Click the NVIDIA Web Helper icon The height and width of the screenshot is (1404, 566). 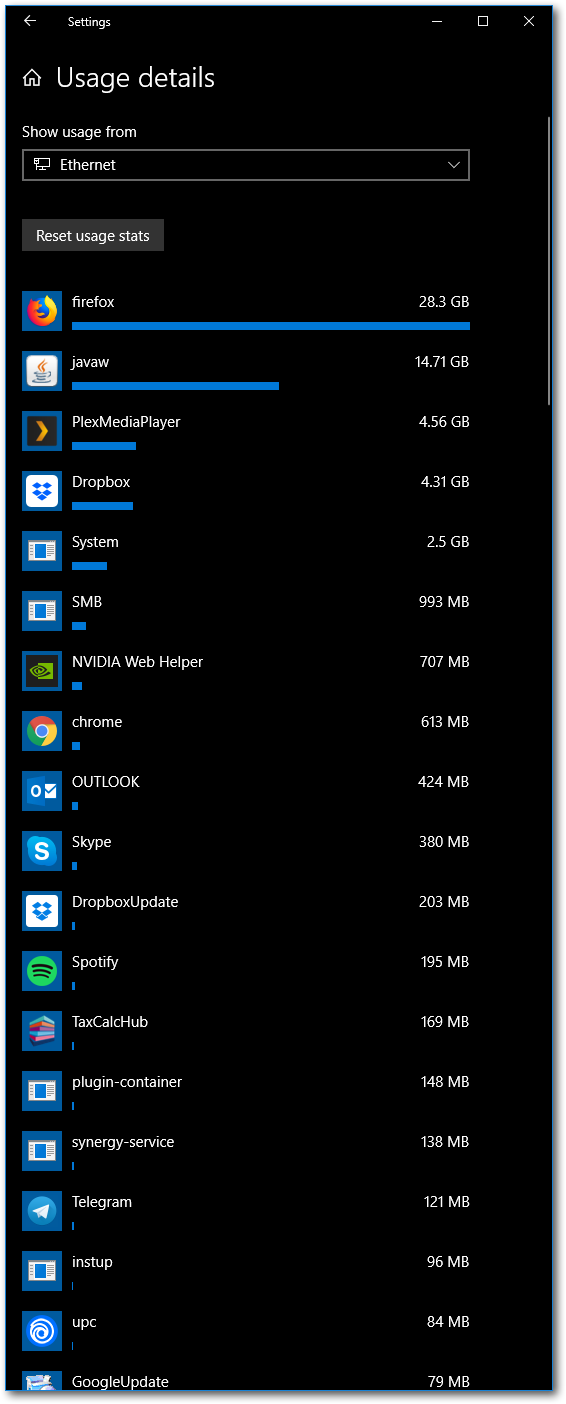[42, 671]
